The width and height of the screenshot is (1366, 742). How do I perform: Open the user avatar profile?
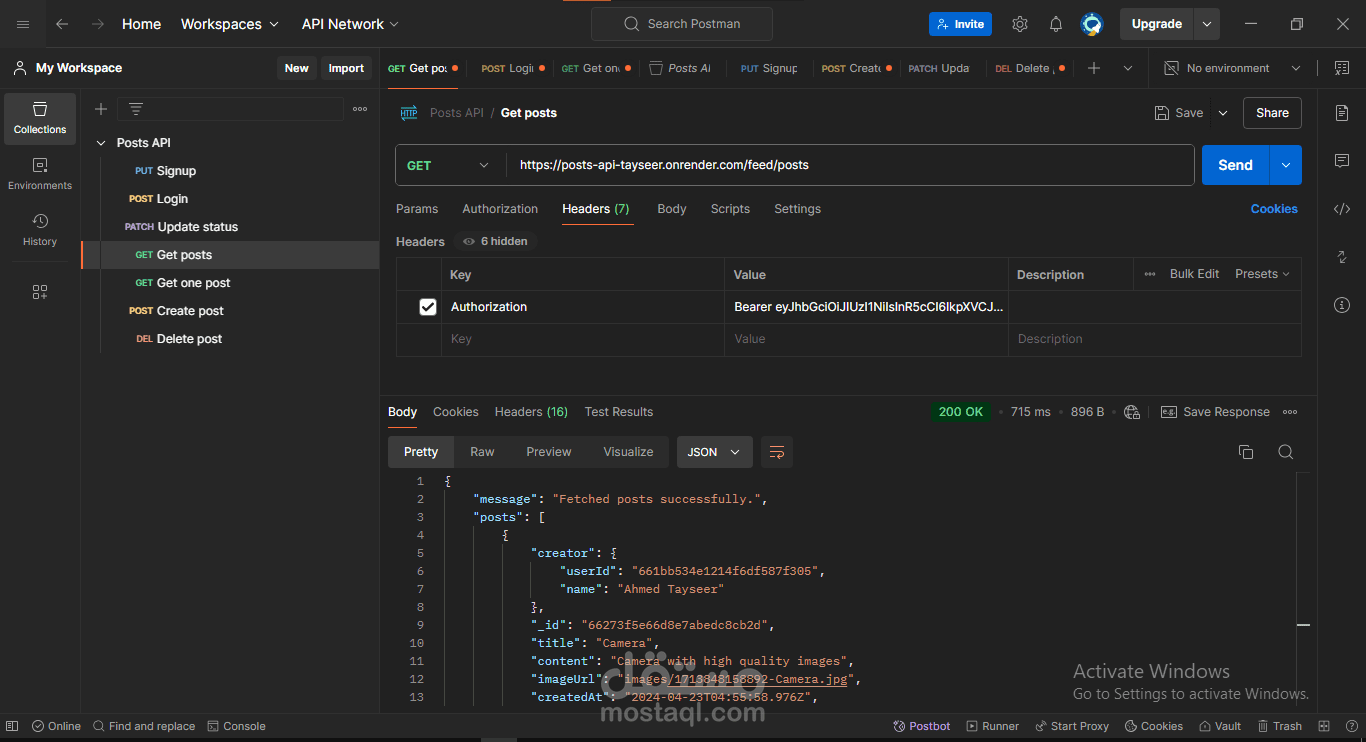pos(1092,24)
